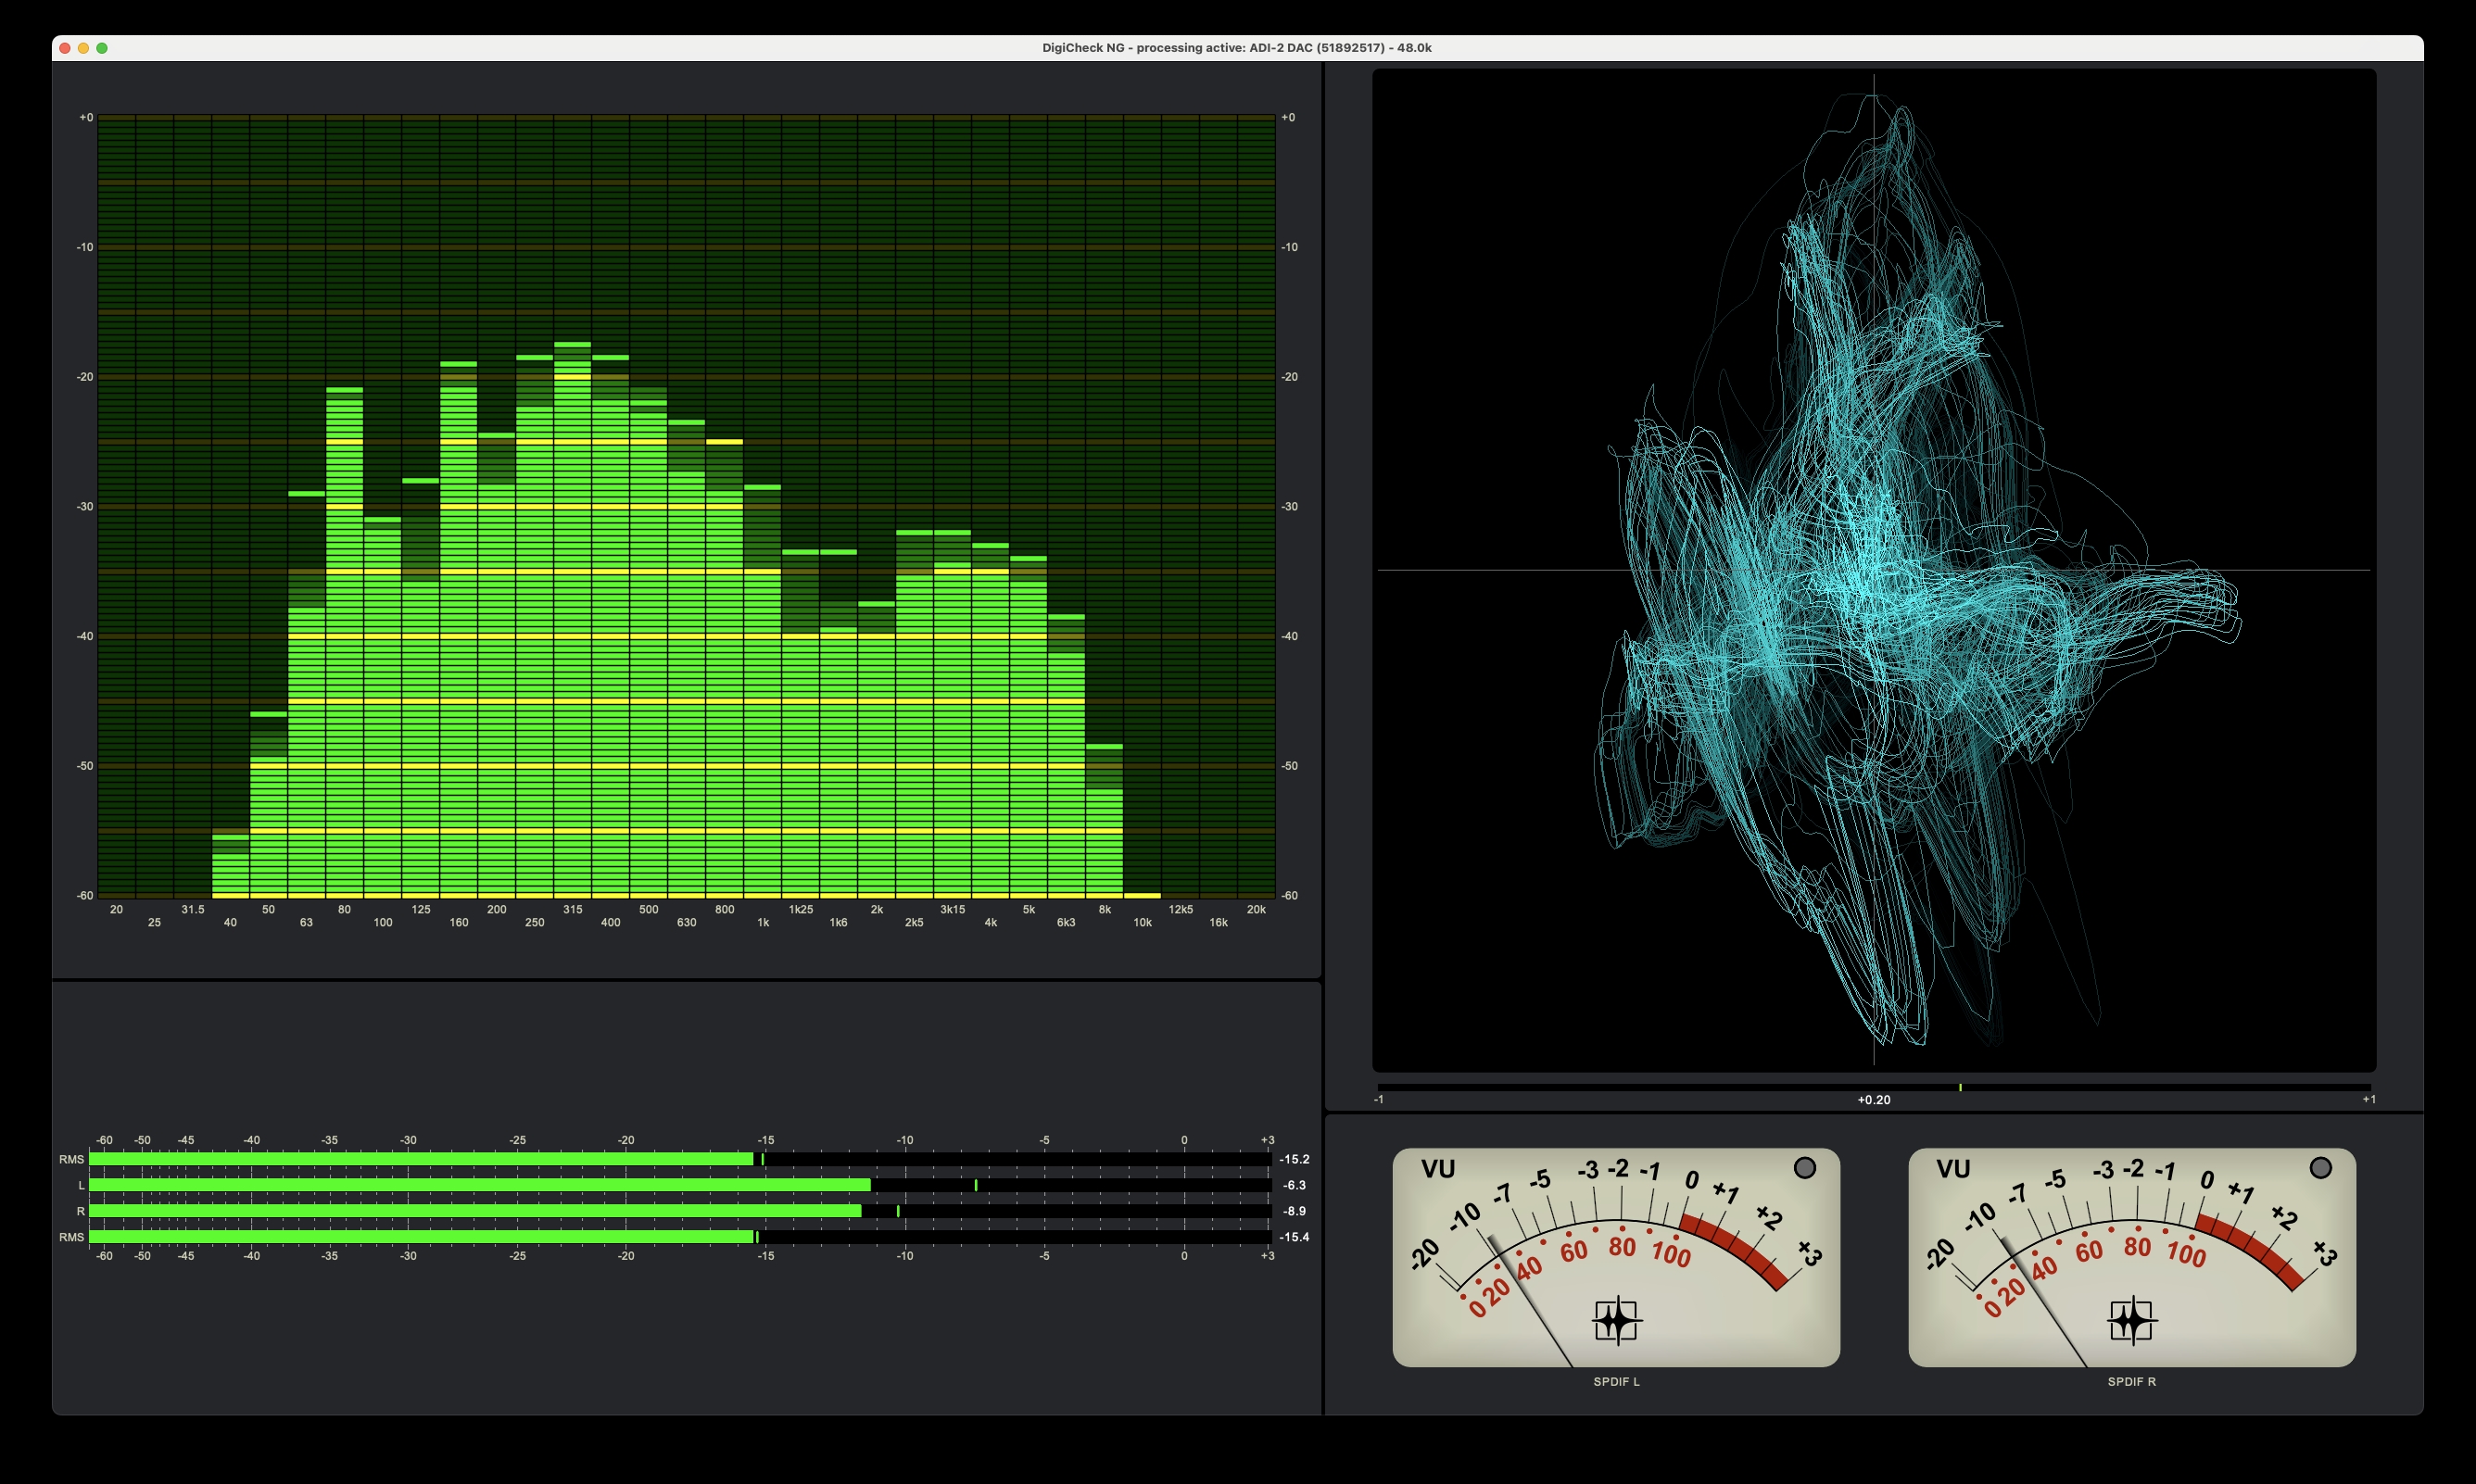This screenshot has width=2476, height=1484.
Task: Click the 1k6 frequency label
Action: pos(838,923)
